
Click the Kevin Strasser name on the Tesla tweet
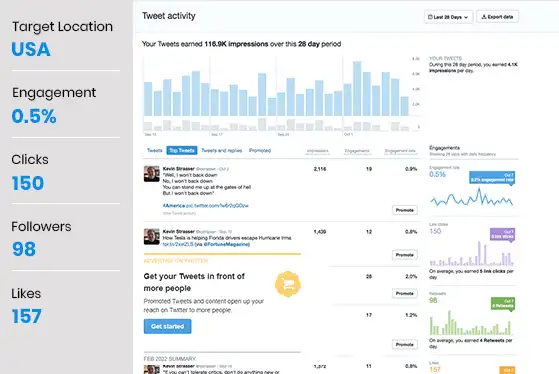point(179,231)
